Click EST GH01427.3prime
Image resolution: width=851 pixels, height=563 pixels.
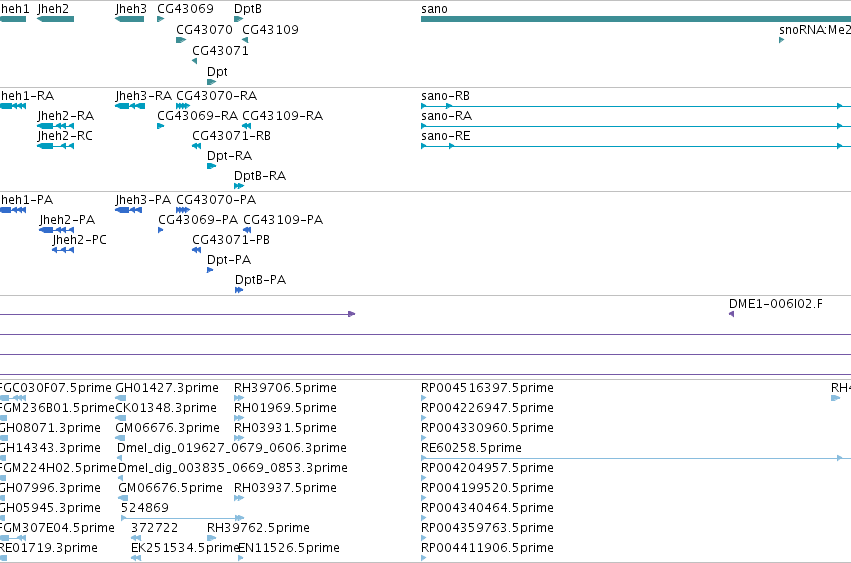click(167, 388)
